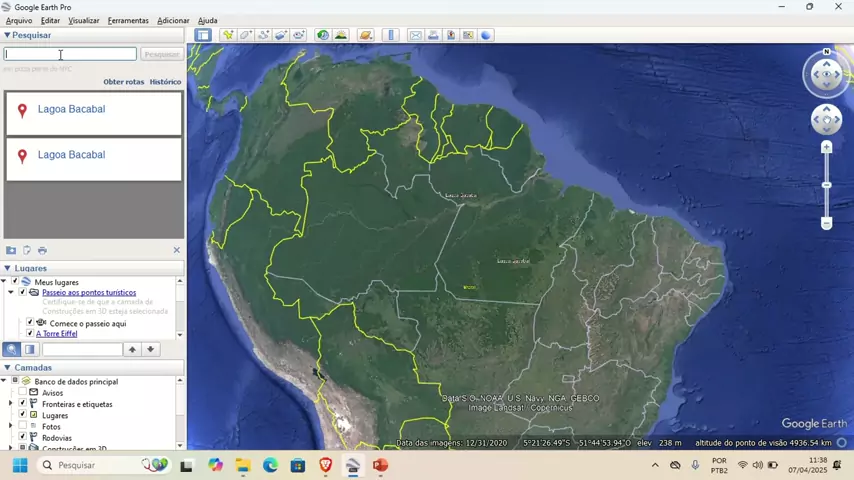854x480 pixels.
Task: Collapse the Camadas panel header
Action: tap(7, 368)
